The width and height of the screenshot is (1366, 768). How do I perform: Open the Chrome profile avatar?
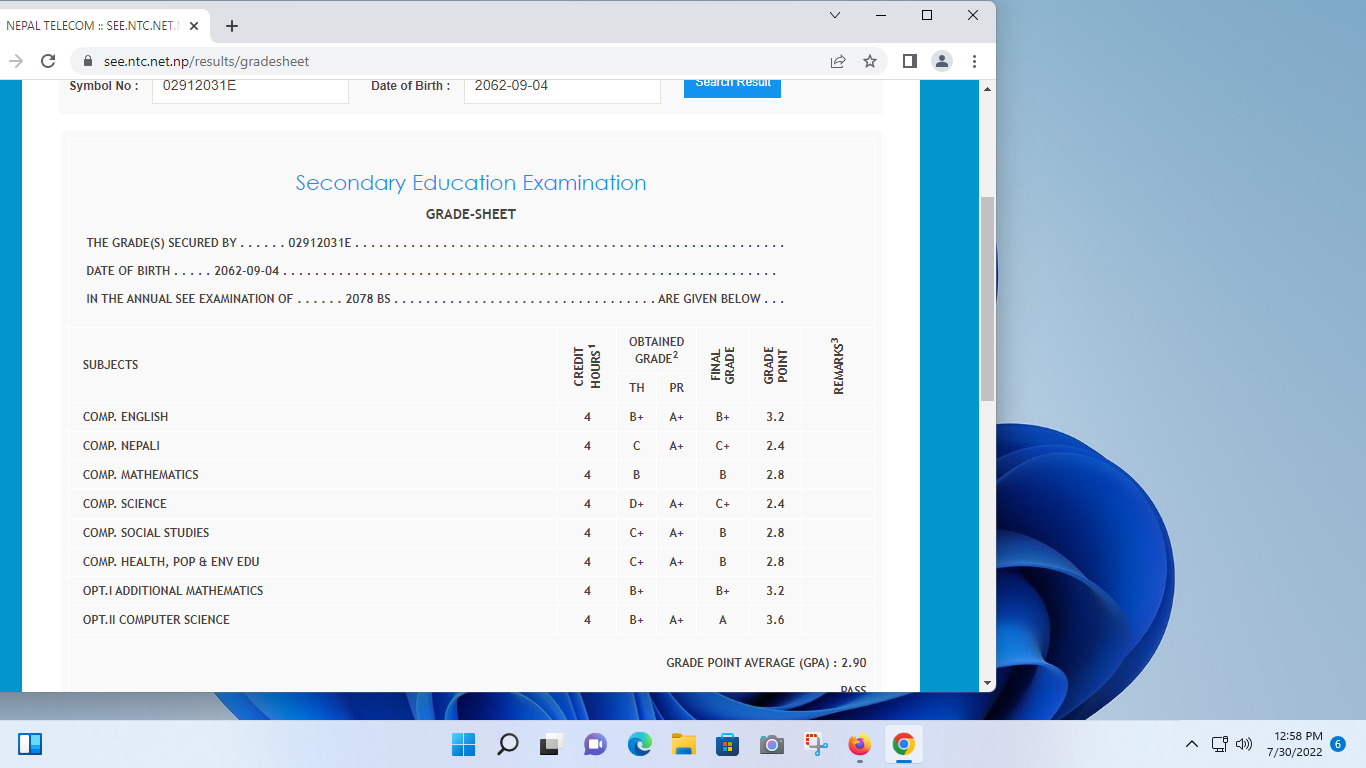coord(942,61)
